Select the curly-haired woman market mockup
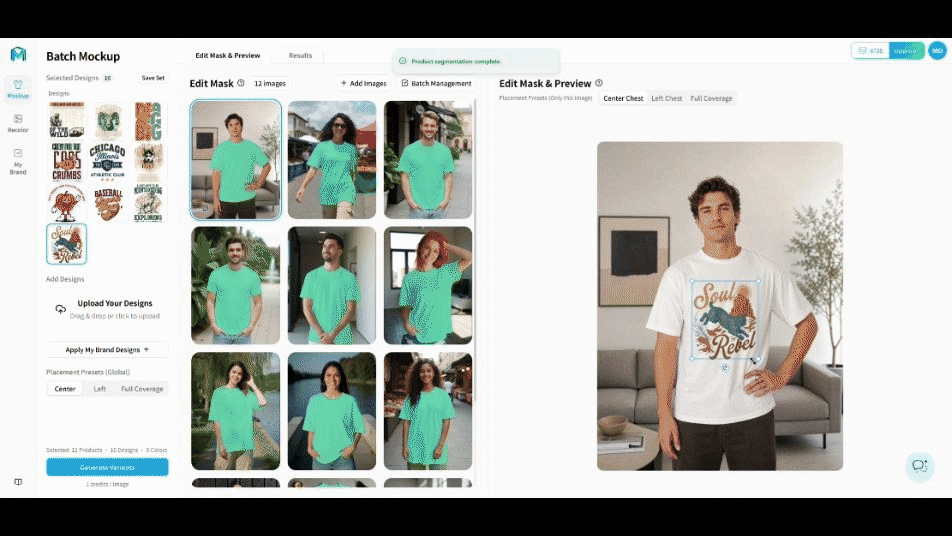 [428, 411]
